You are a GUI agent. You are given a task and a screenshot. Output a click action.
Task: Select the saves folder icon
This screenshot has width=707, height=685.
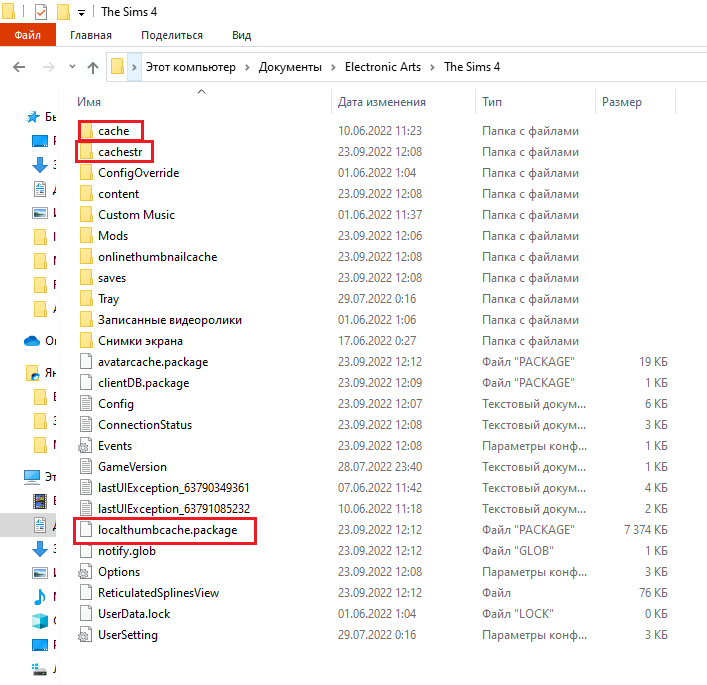click(87, 278)
